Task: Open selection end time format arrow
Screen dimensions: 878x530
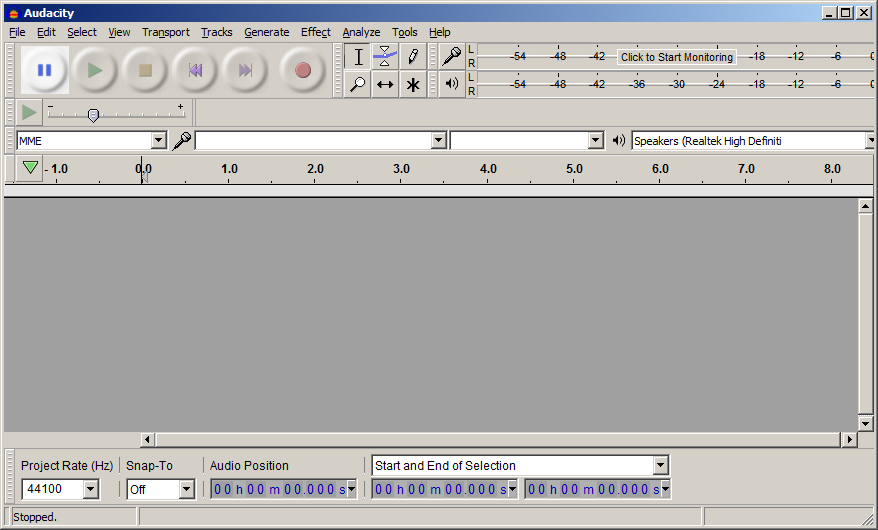Action: (665, 489)
